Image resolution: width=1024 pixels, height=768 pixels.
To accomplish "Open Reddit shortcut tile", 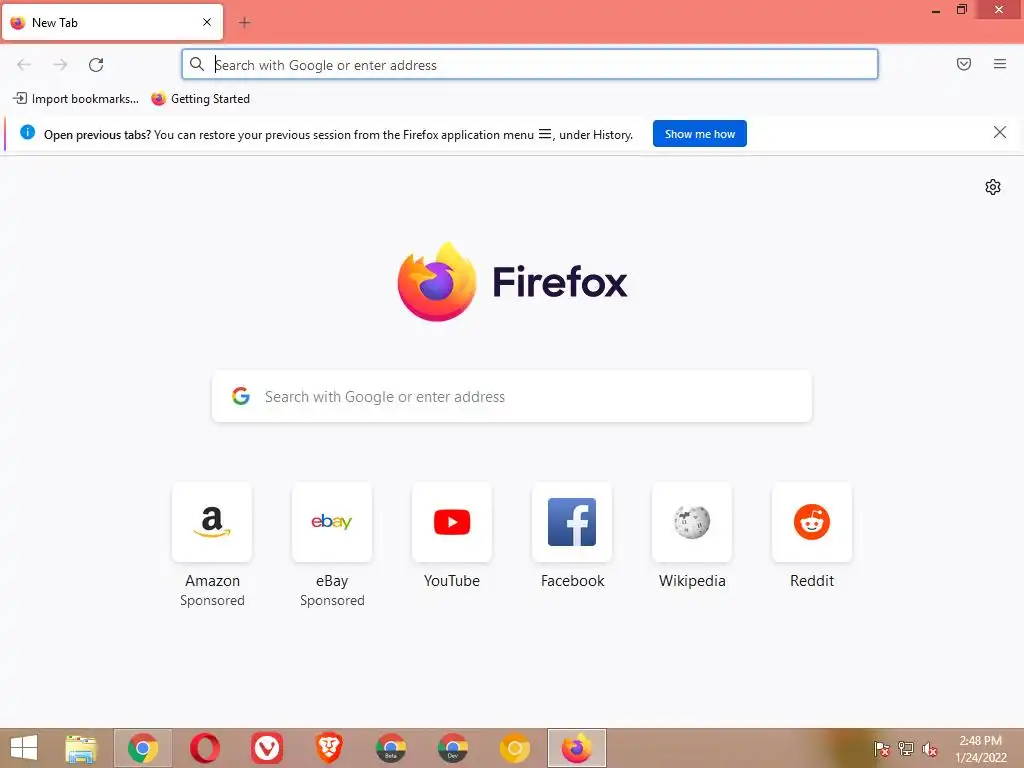I will (812, 522).
